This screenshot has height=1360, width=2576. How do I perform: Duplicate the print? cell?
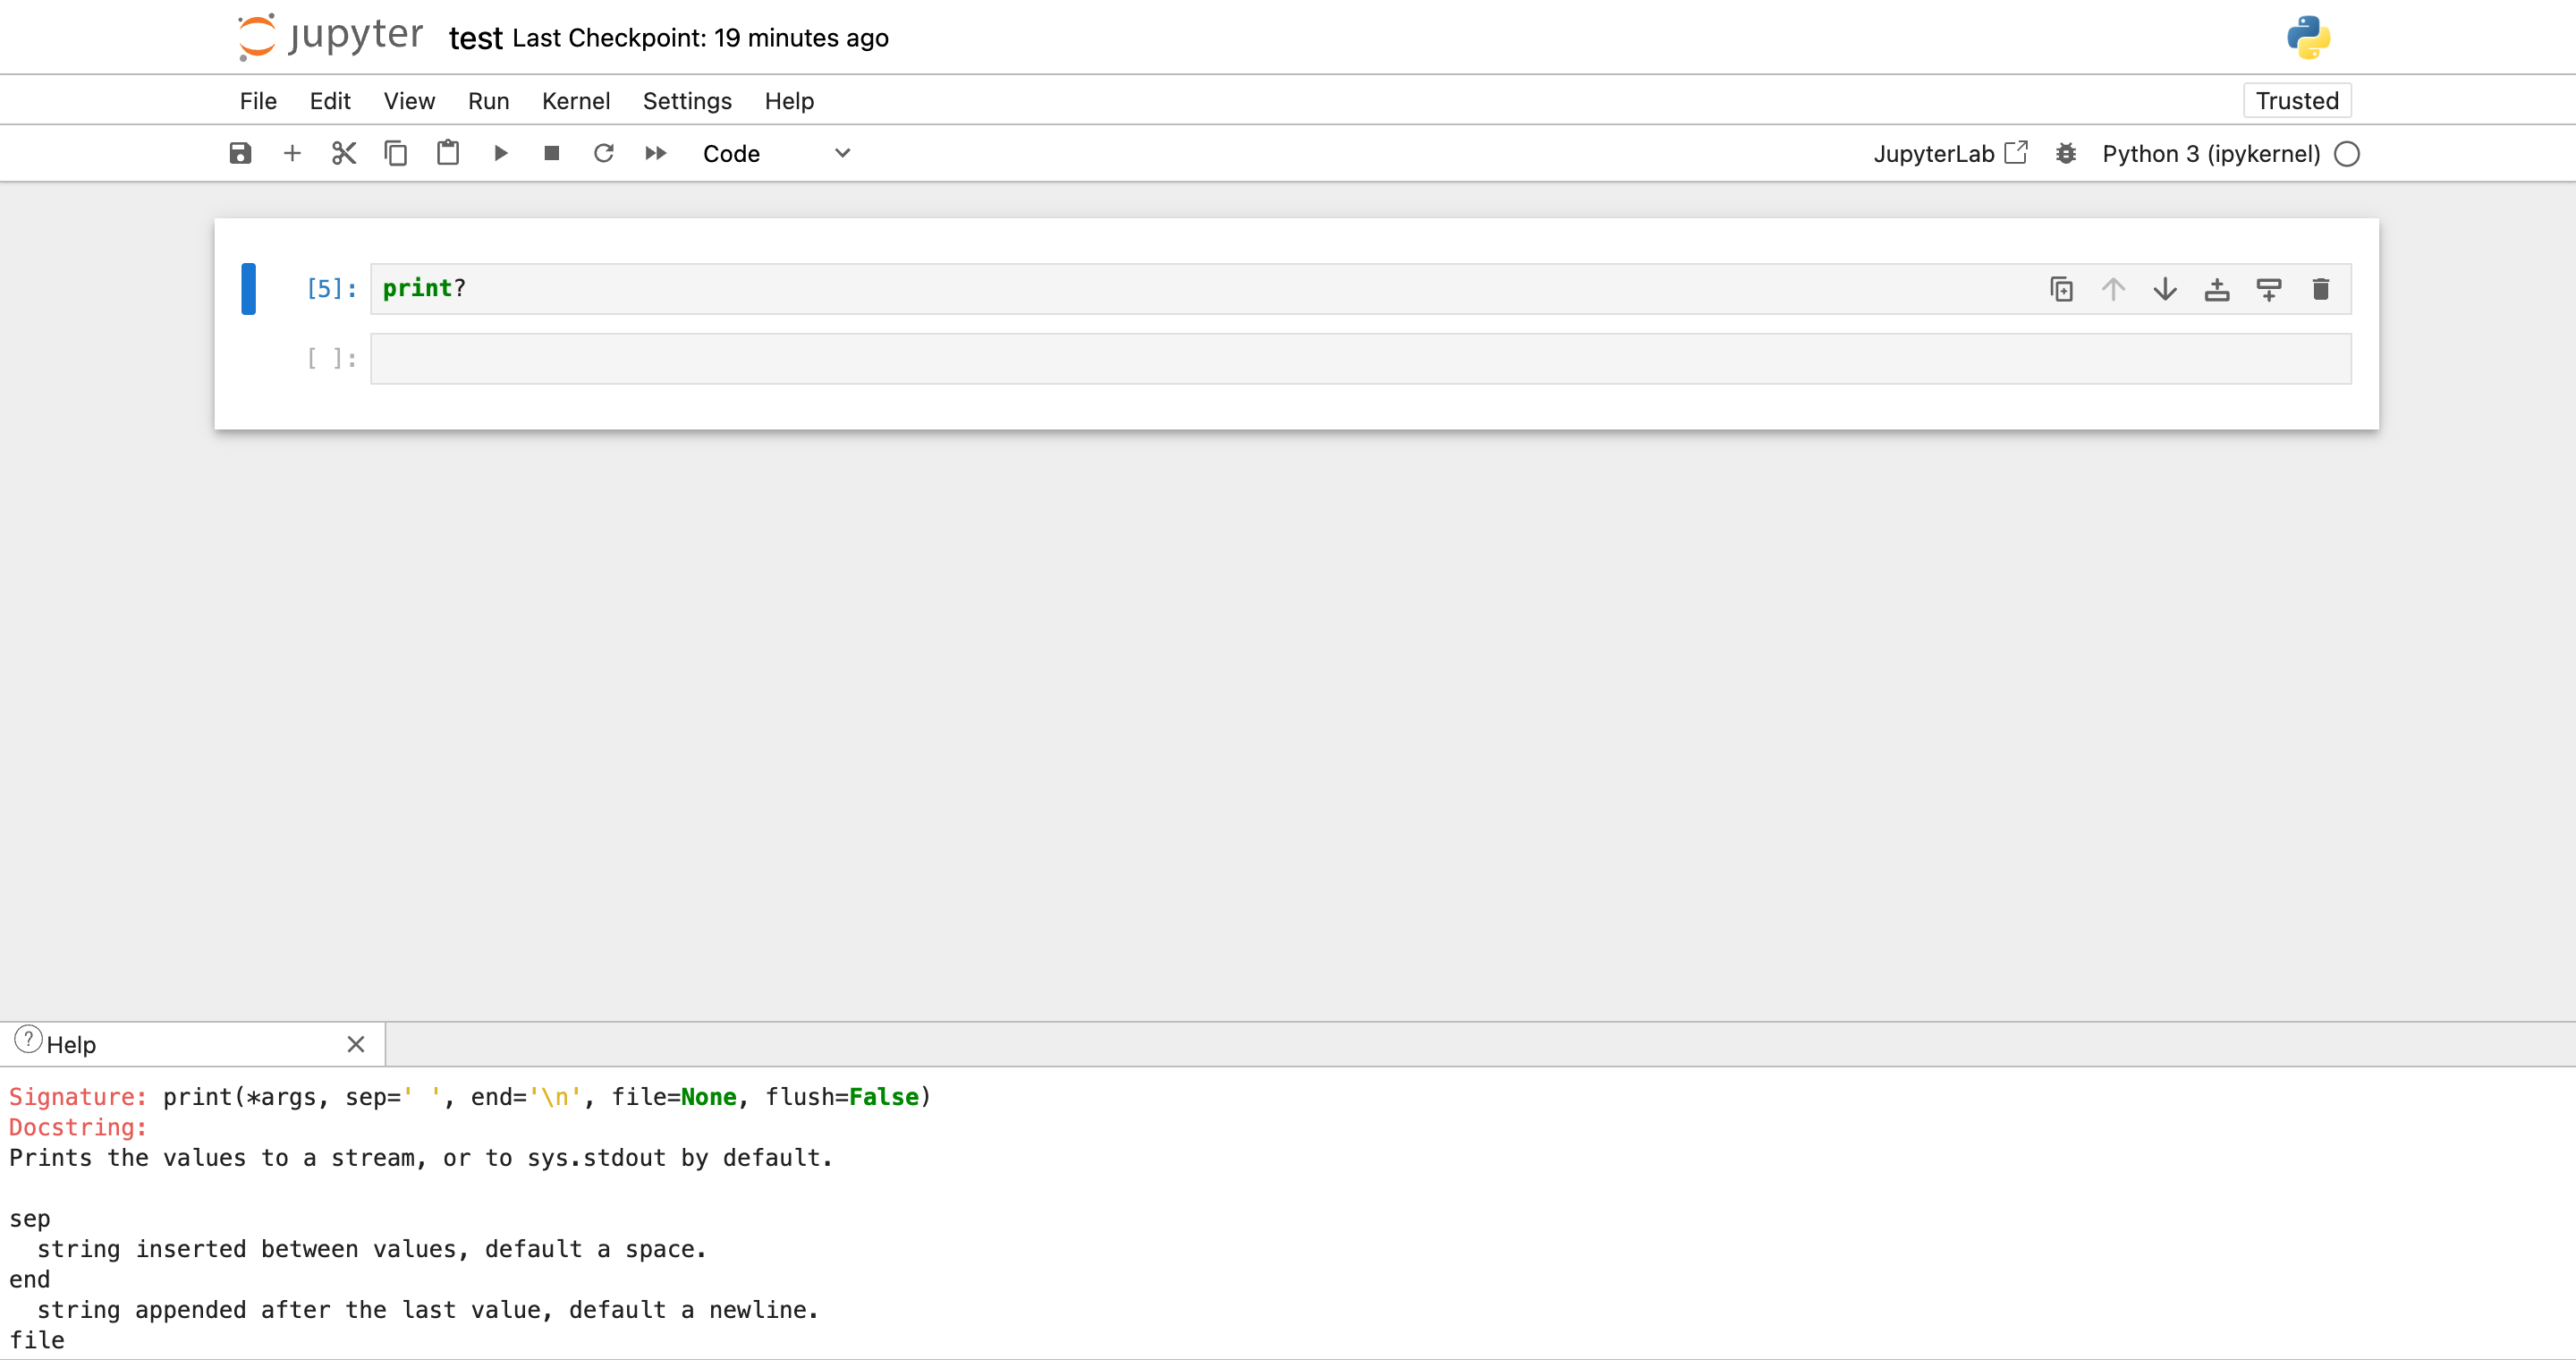point(2061,289)
